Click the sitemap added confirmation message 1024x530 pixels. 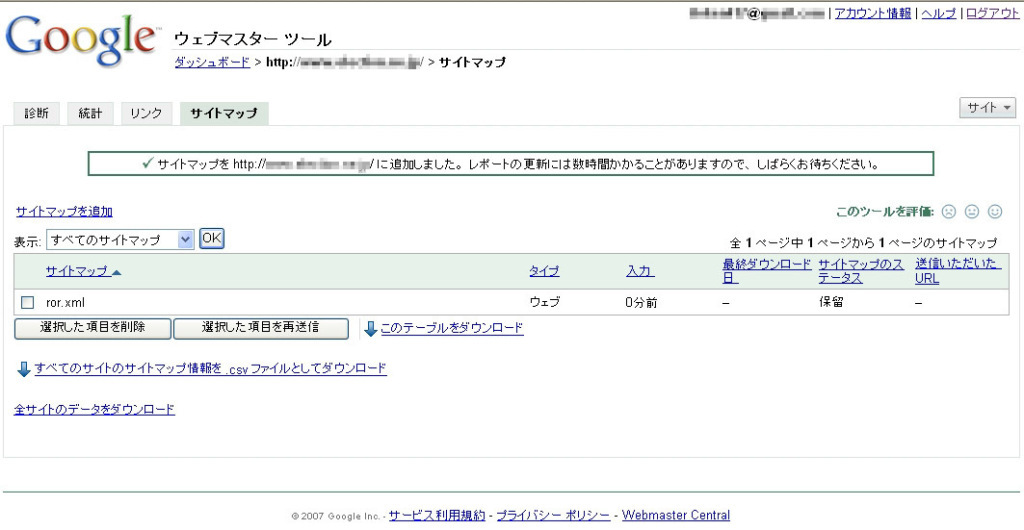click(x=511, y=164)
